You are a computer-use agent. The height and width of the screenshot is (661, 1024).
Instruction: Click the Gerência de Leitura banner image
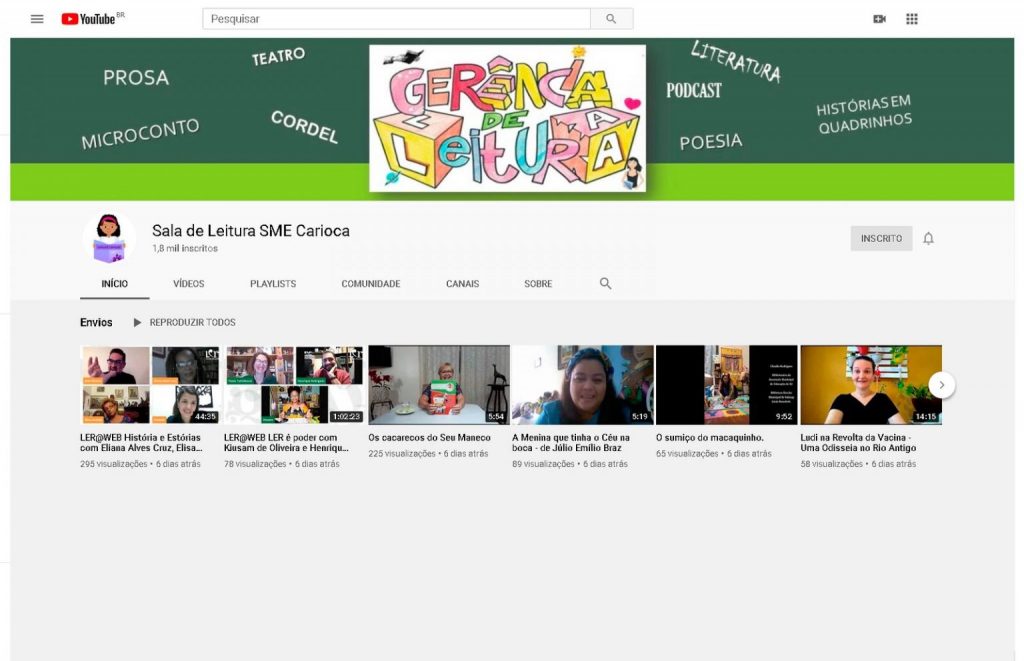(x=507, y=118)
